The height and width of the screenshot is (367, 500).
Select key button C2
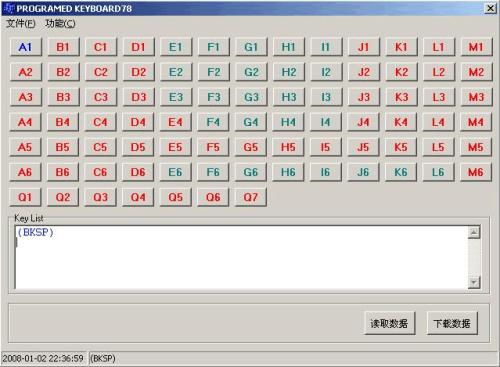coord(101,72)
